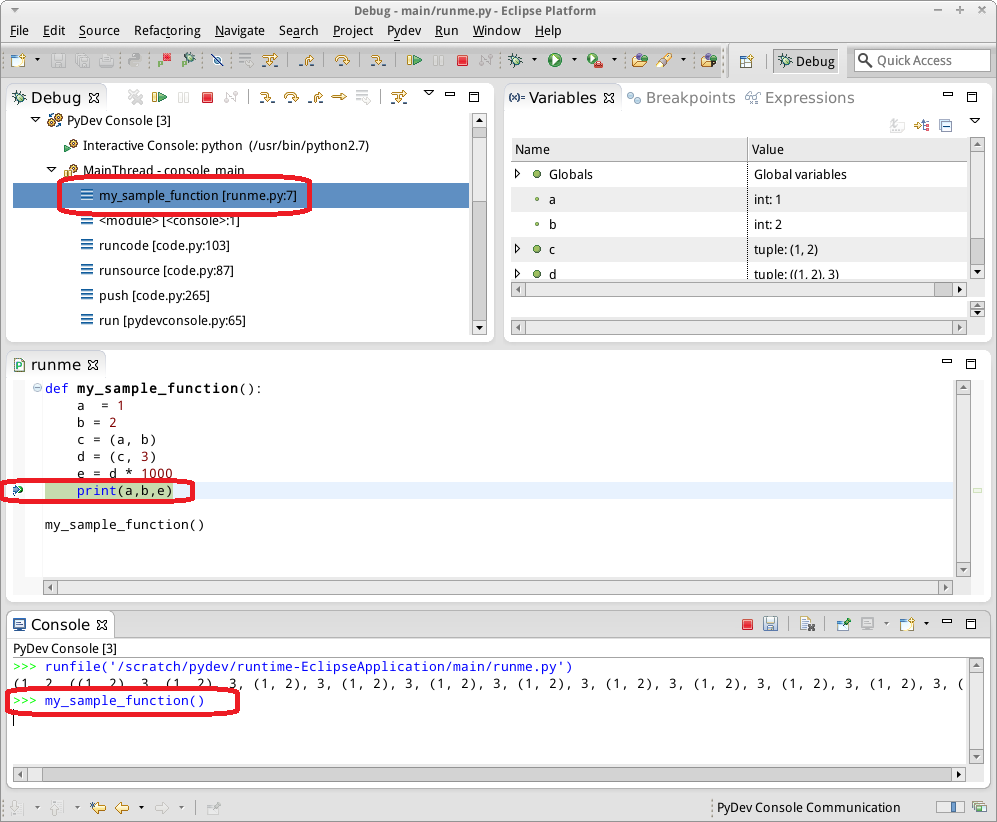Viewport: 997px width, 822px height.
Task: Select variable b row in Variables
Action: 739,224
